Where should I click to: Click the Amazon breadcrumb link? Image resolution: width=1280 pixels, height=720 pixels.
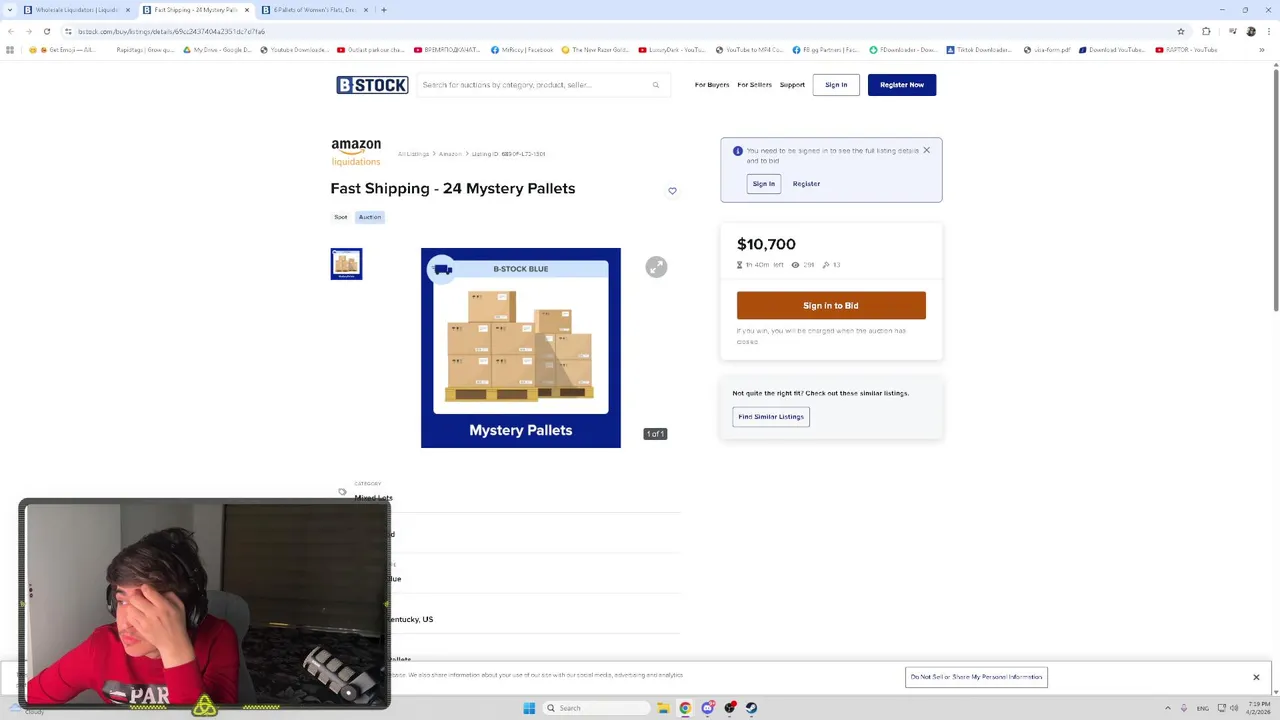(x=450, y=154)
